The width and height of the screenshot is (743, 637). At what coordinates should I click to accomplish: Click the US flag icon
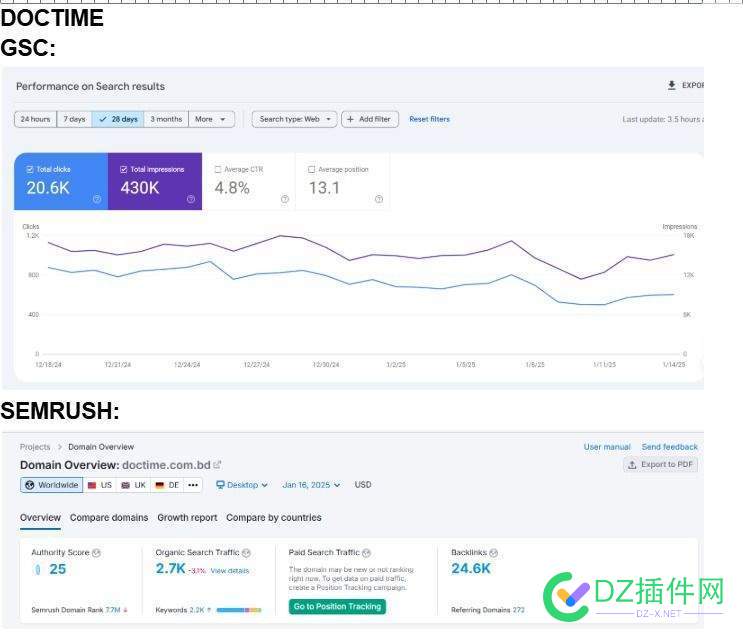[x=92, y=485]
